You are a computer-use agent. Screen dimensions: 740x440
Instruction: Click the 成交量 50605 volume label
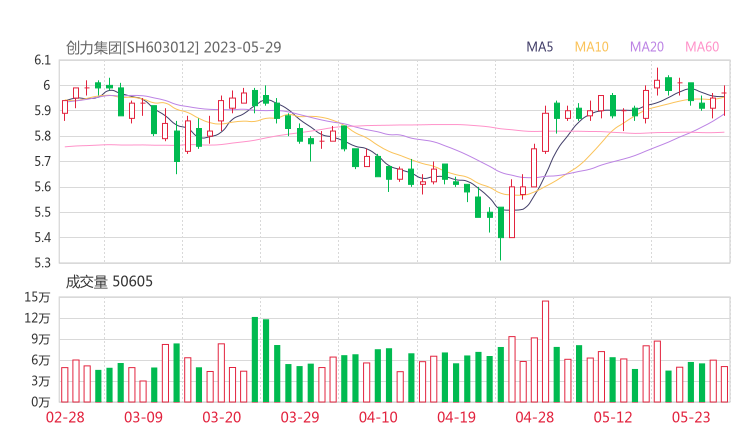click(x=109, y=282)
